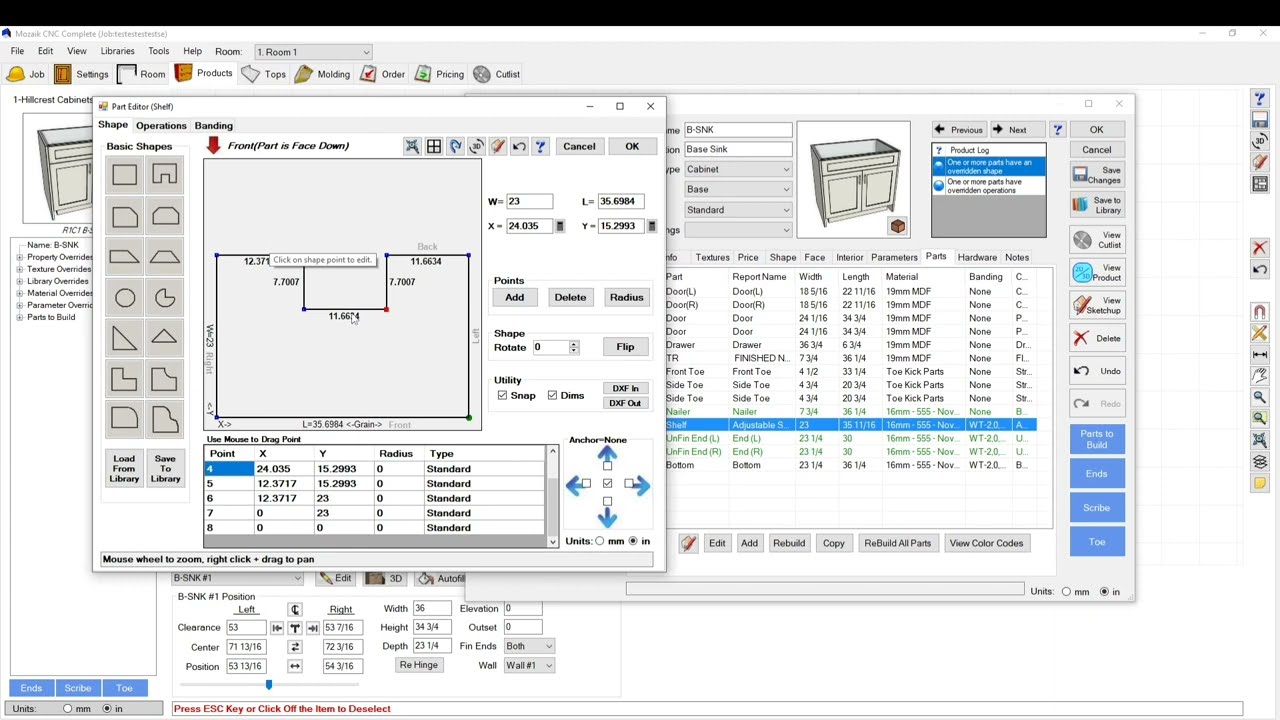Select the L-shaped basic shape
Image resolution: width=1280 pixels, height=720 pixels.
[x=124, y=379]
